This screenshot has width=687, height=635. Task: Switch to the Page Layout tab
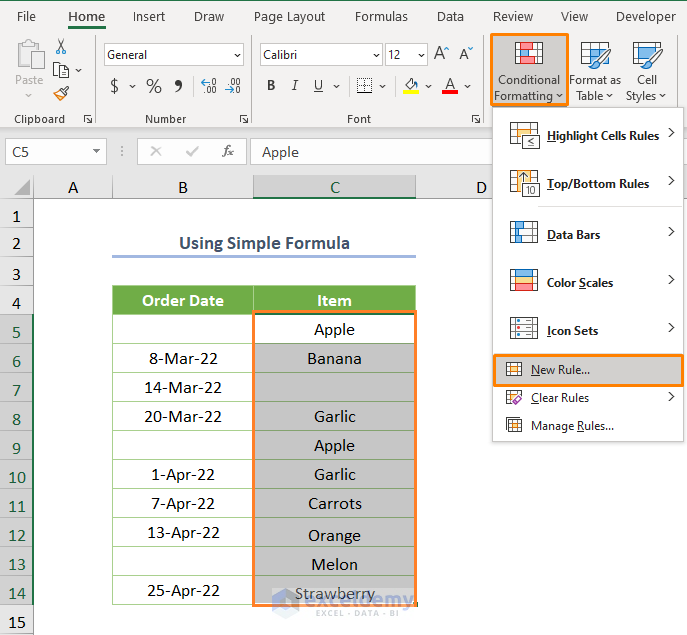tap(289, 17)
